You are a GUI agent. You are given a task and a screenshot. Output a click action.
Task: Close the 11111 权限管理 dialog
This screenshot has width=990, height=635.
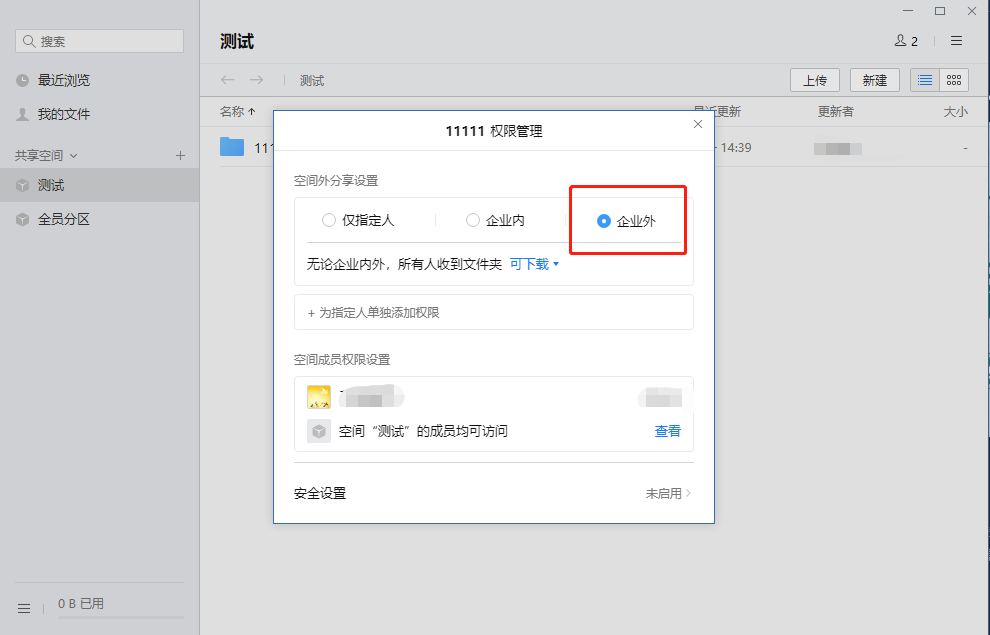698,124
